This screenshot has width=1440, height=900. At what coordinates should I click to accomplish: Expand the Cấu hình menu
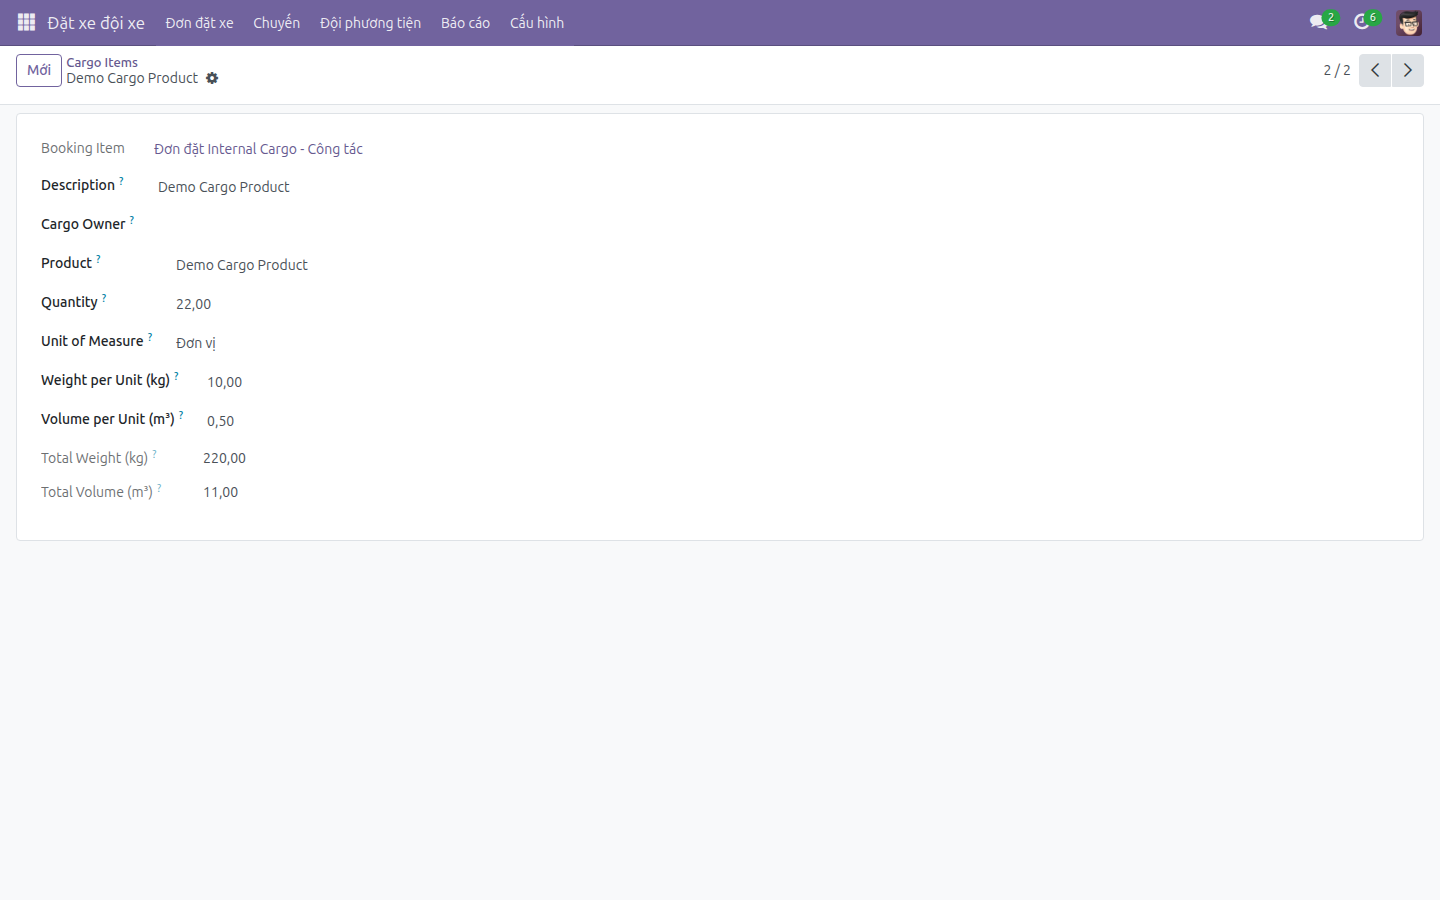(537, 23)
